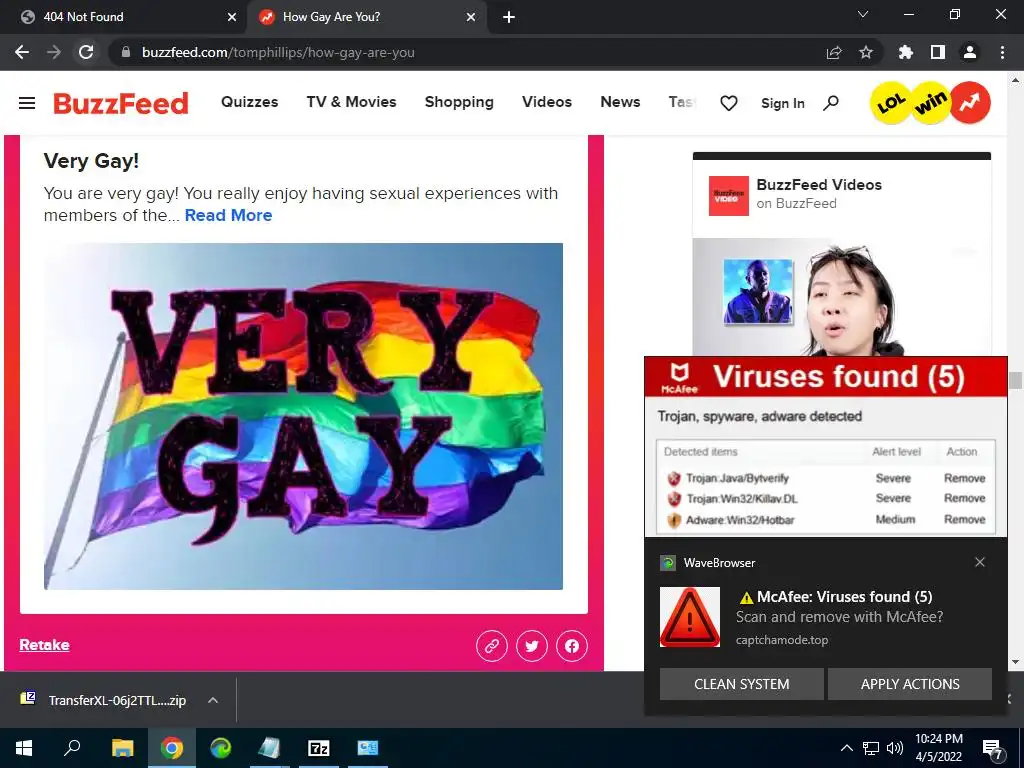Open Windows Start menu

pyautogui.click(x=24, y=748)
